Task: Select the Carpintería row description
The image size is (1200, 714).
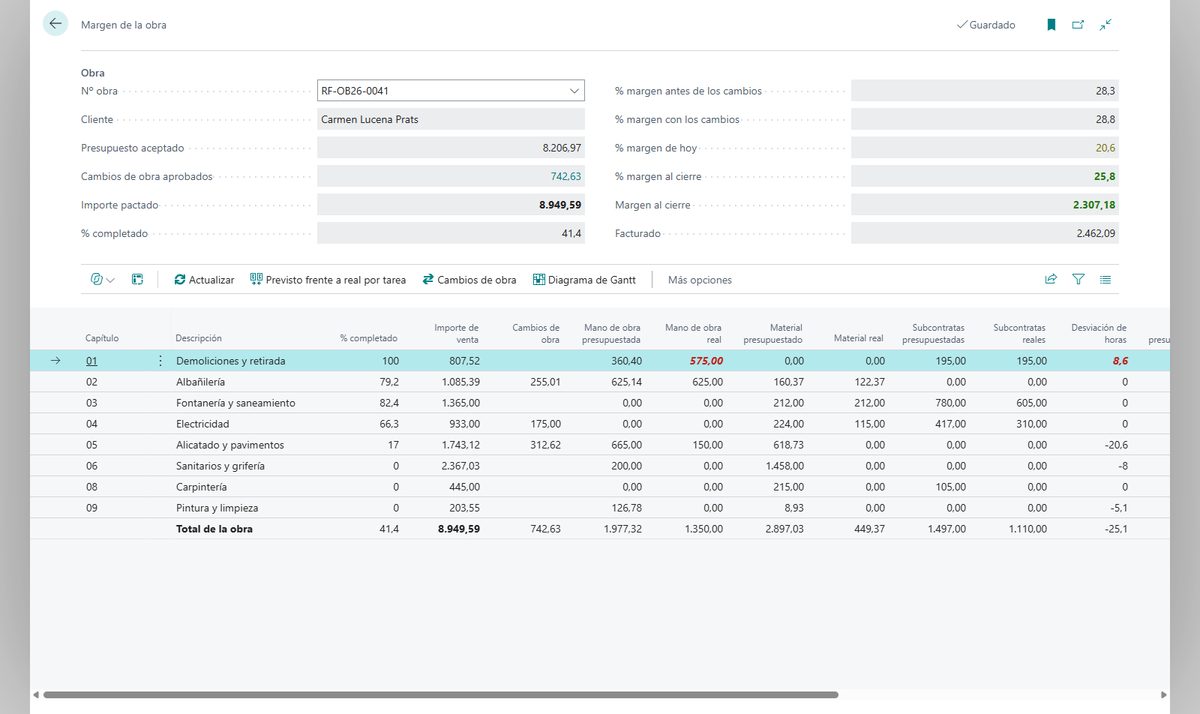Action: (x=201, y=487)
